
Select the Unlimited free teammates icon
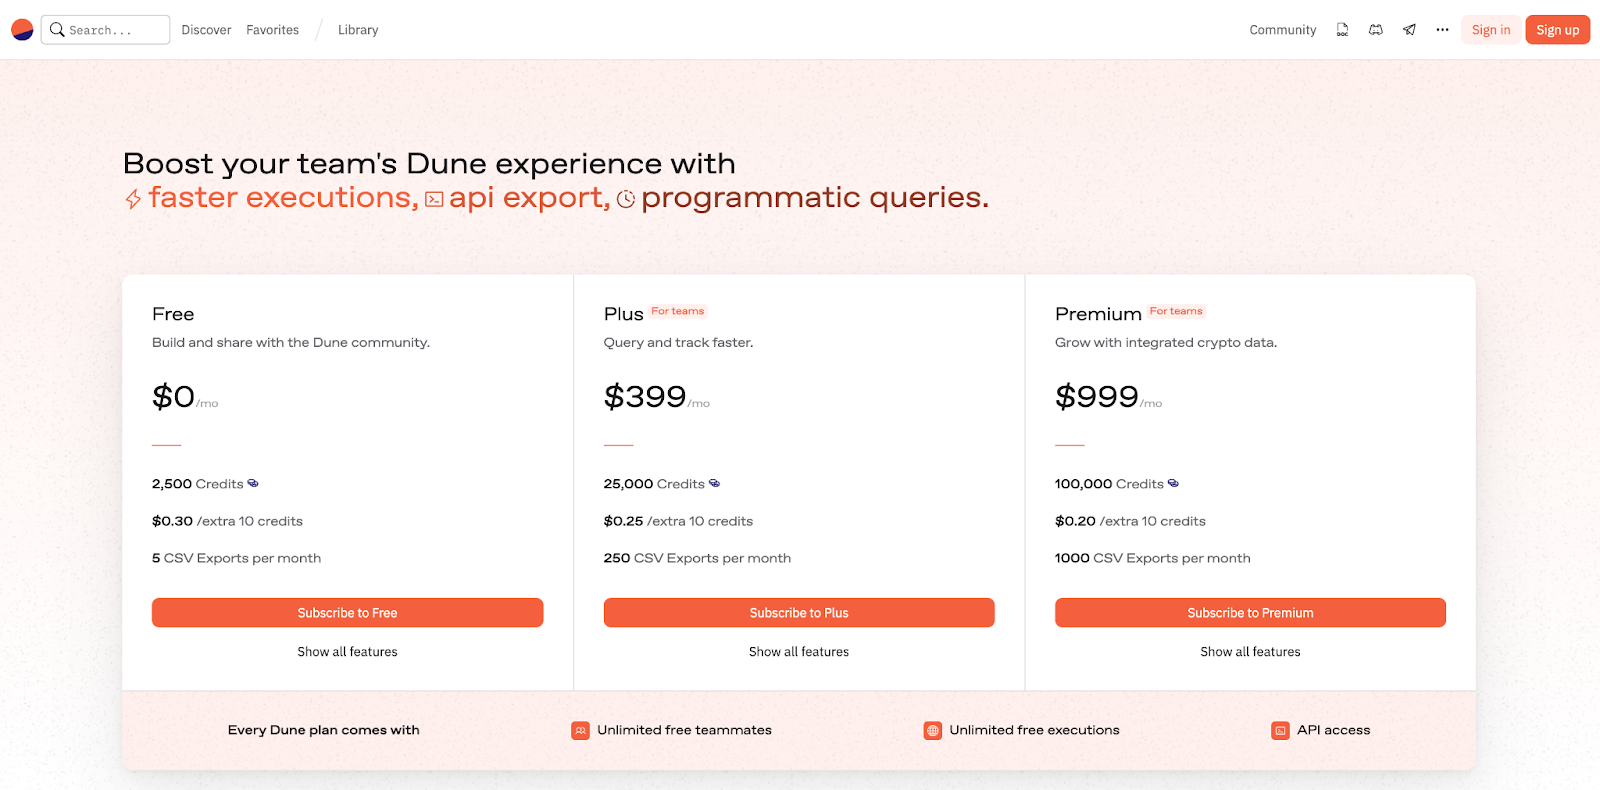pos(580,730)
